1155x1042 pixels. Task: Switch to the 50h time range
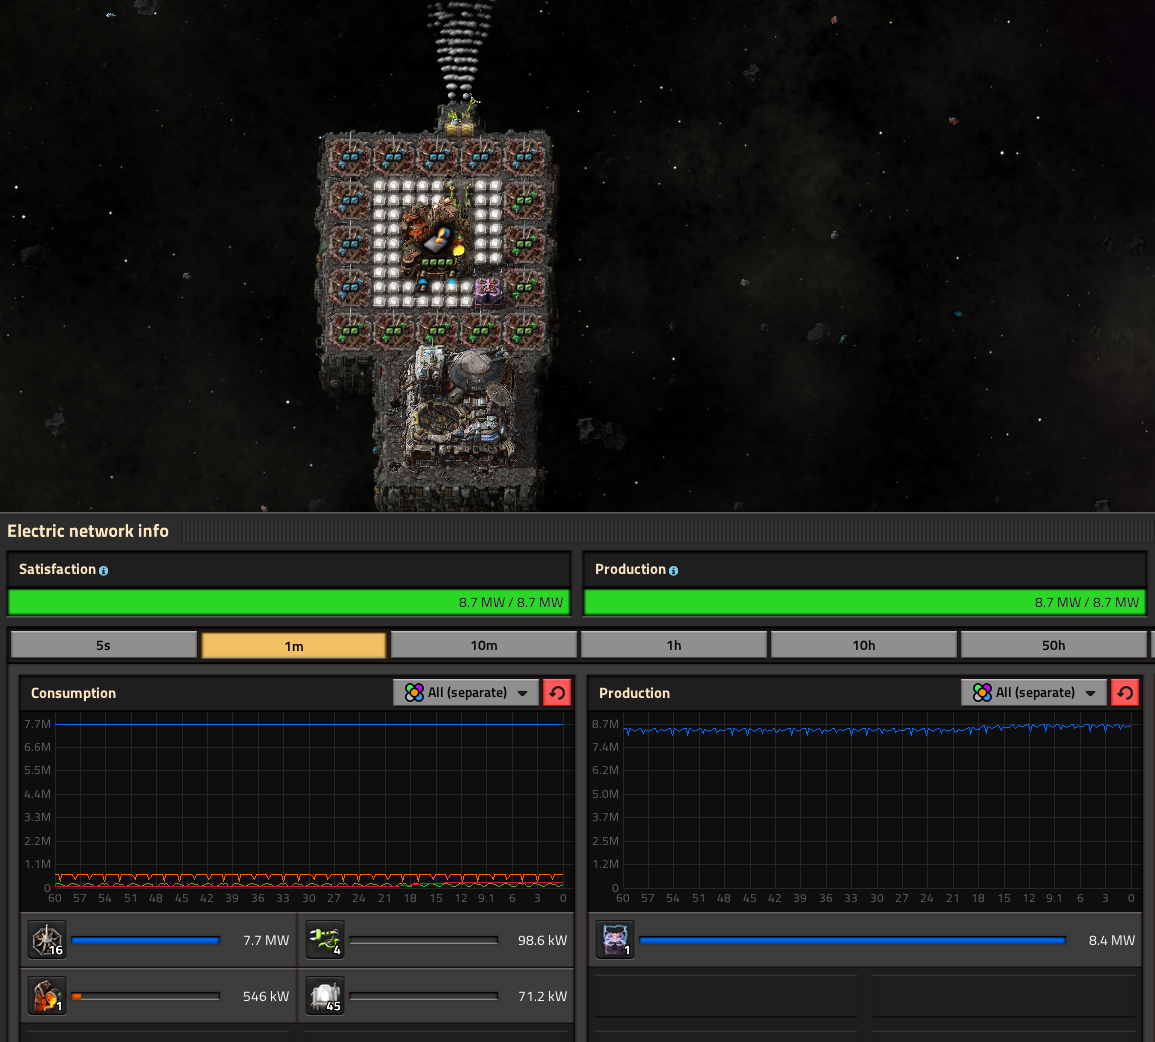(1053, 645)
